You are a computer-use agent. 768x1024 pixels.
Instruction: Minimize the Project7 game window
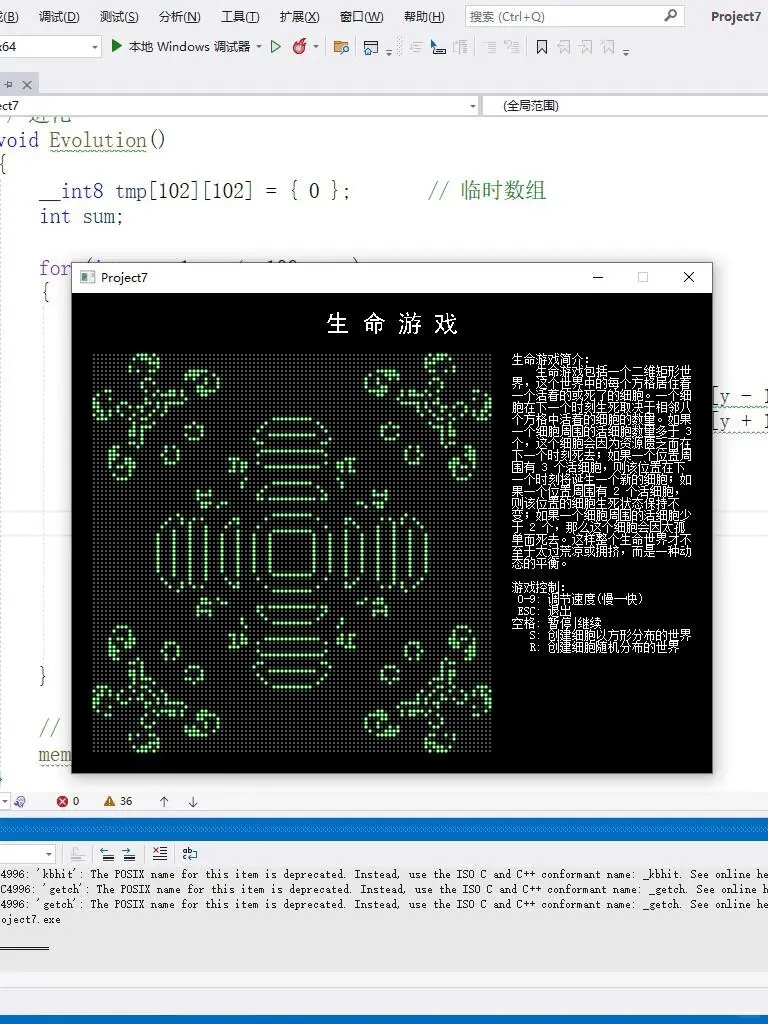click(x=598, y=278)
